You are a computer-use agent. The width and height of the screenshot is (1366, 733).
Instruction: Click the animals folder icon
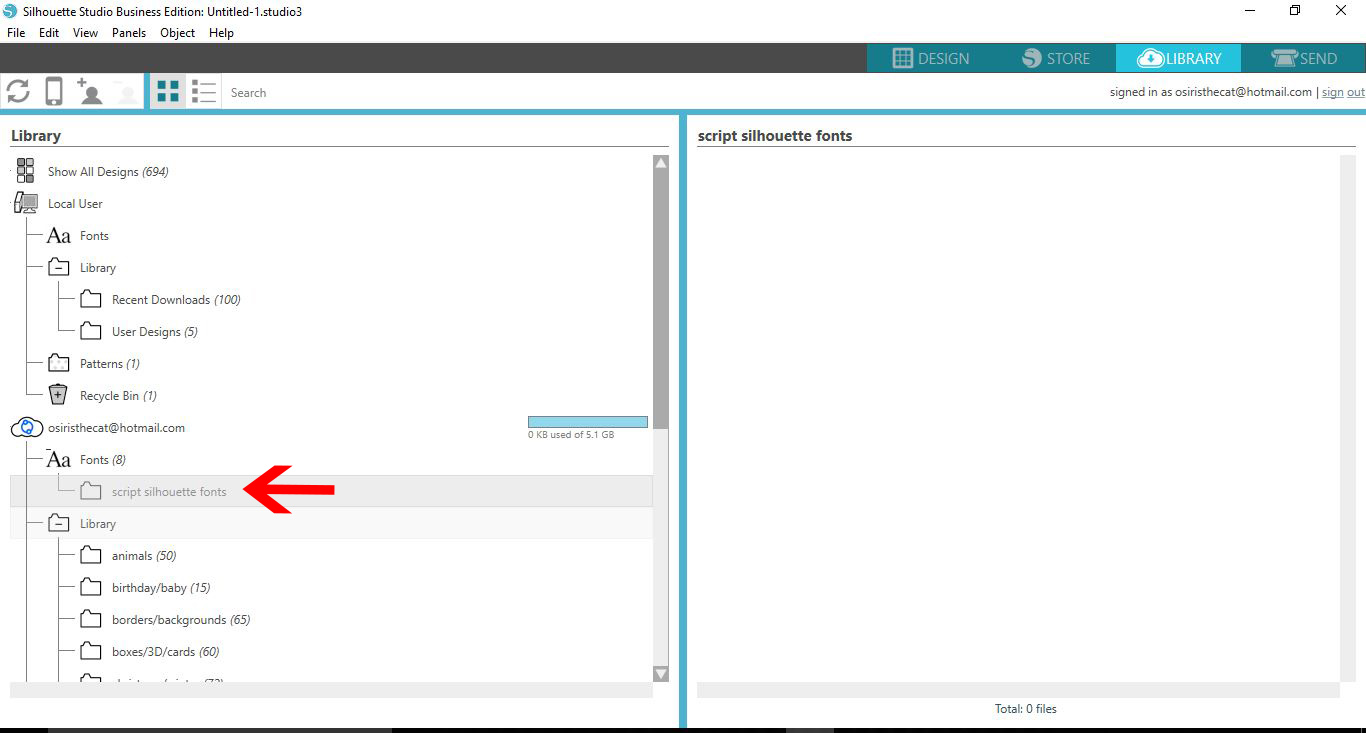[91, 555]
